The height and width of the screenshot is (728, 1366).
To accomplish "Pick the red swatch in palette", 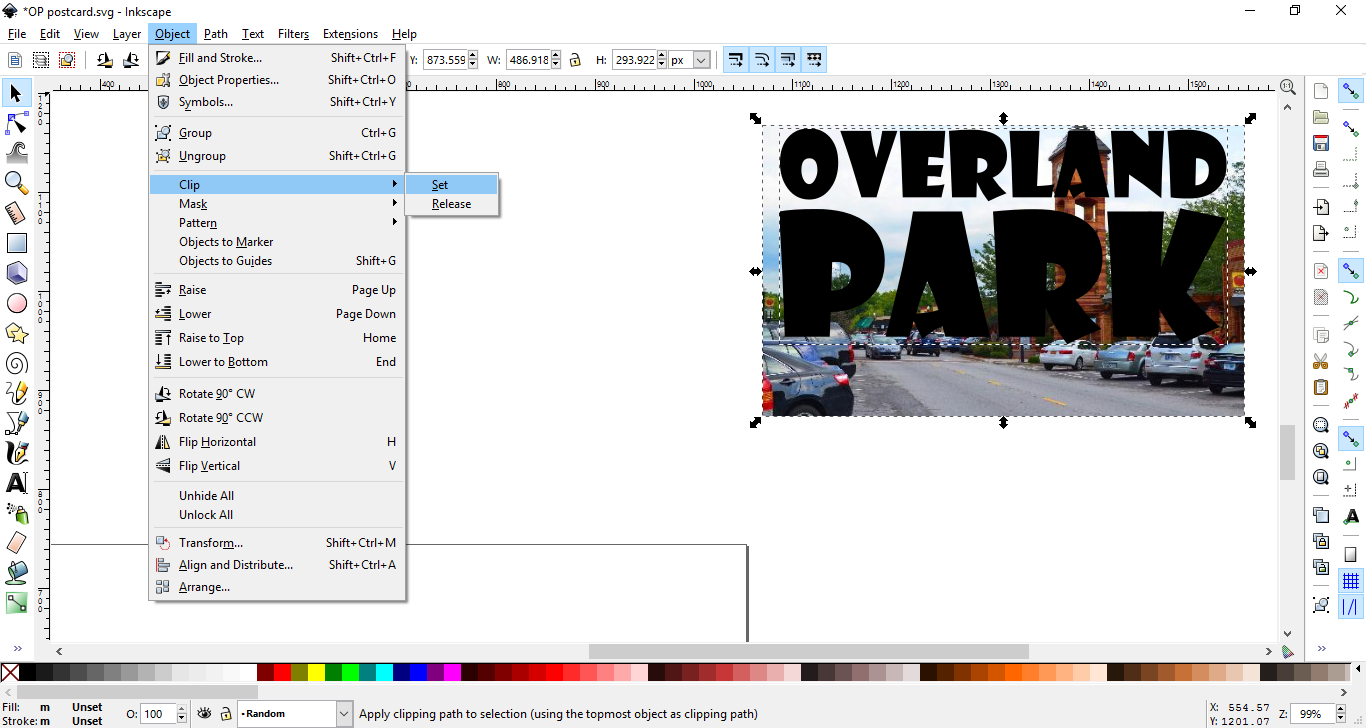I will pyautogui.click(x=282, y=673).
